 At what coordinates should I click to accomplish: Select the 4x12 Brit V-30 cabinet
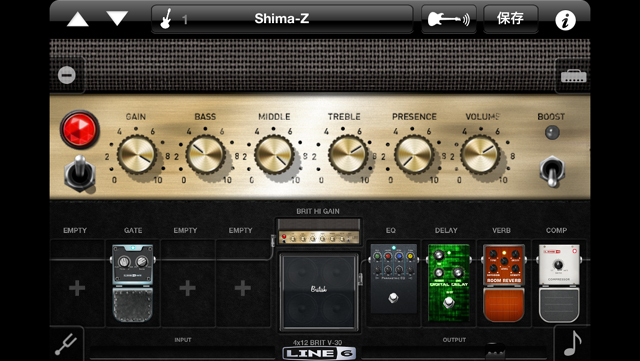pyautogui.click(x=318, y=291)
